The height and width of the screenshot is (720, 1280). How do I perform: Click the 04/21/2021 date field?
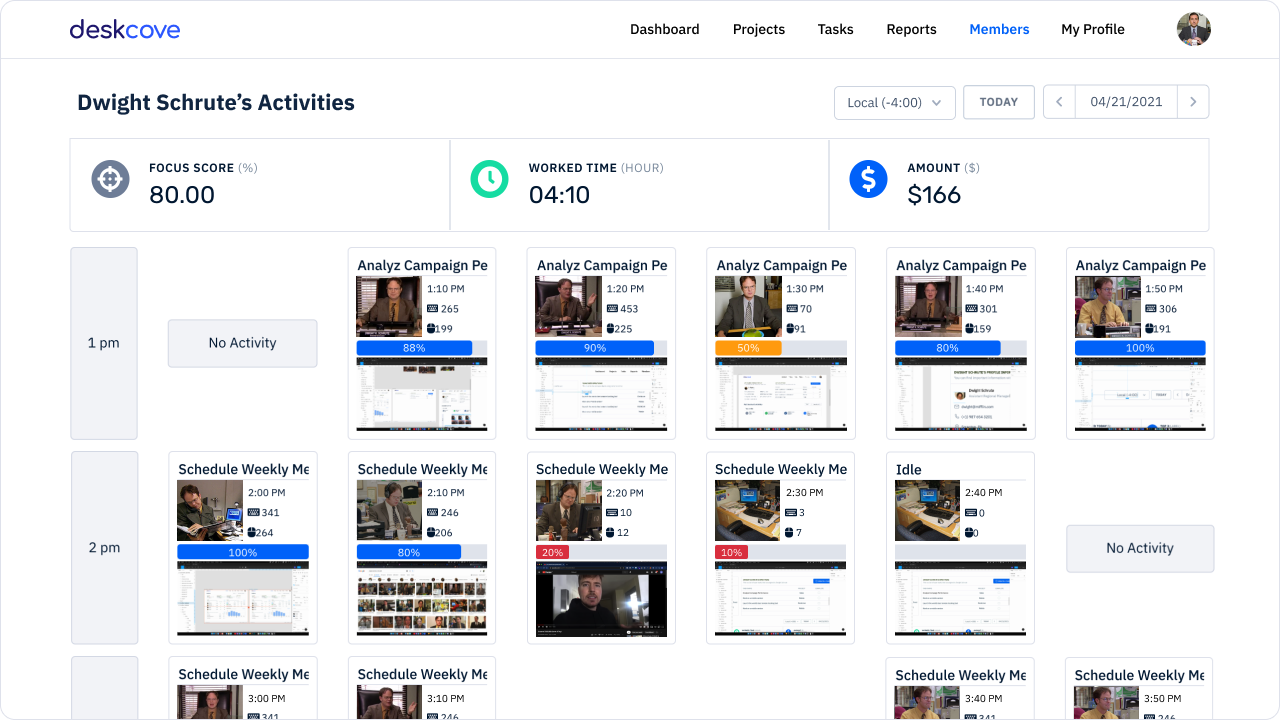(1126, 102)
